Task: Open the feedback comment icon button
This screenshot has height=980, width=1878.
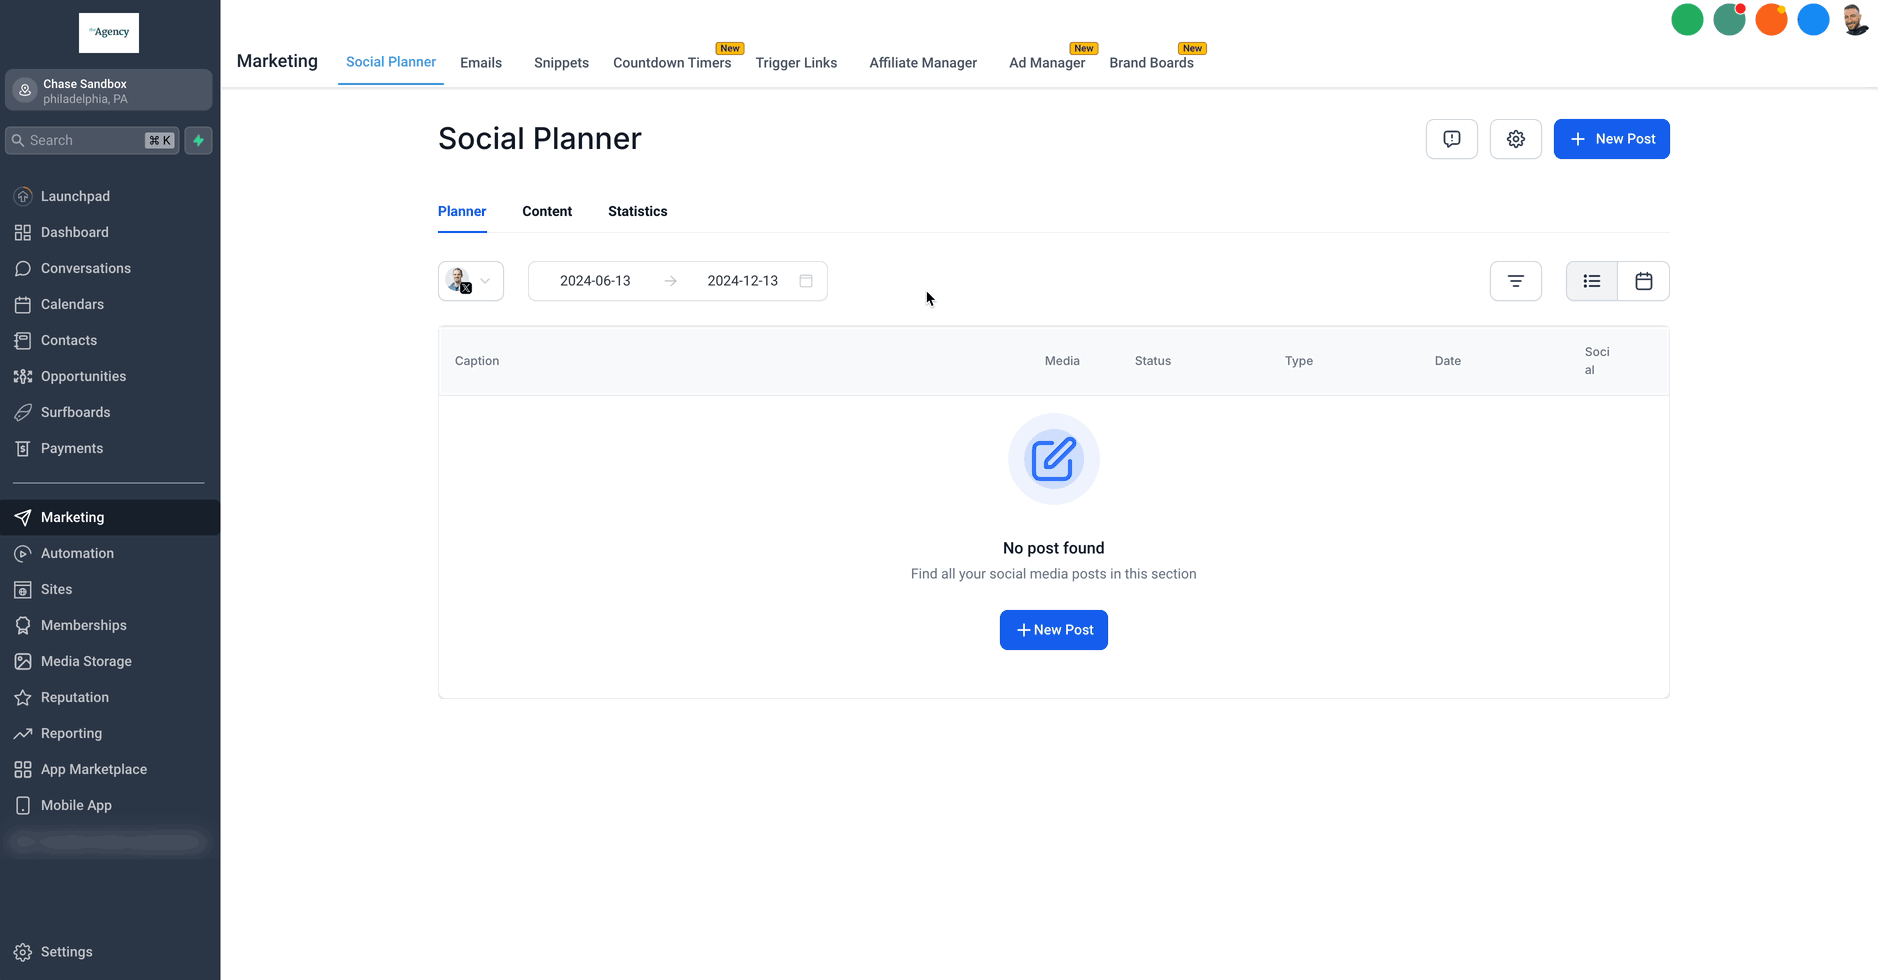Action: (1451, 139)
